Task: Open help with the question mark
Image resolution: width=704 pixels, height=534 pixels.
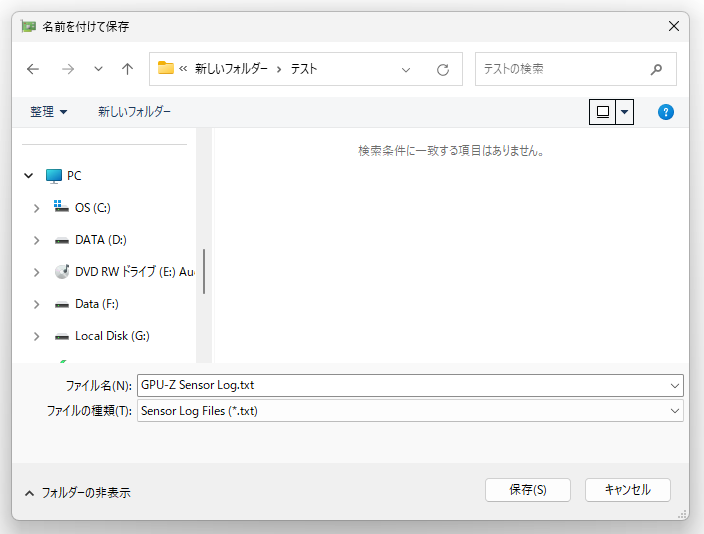Action: click(665, 112)
